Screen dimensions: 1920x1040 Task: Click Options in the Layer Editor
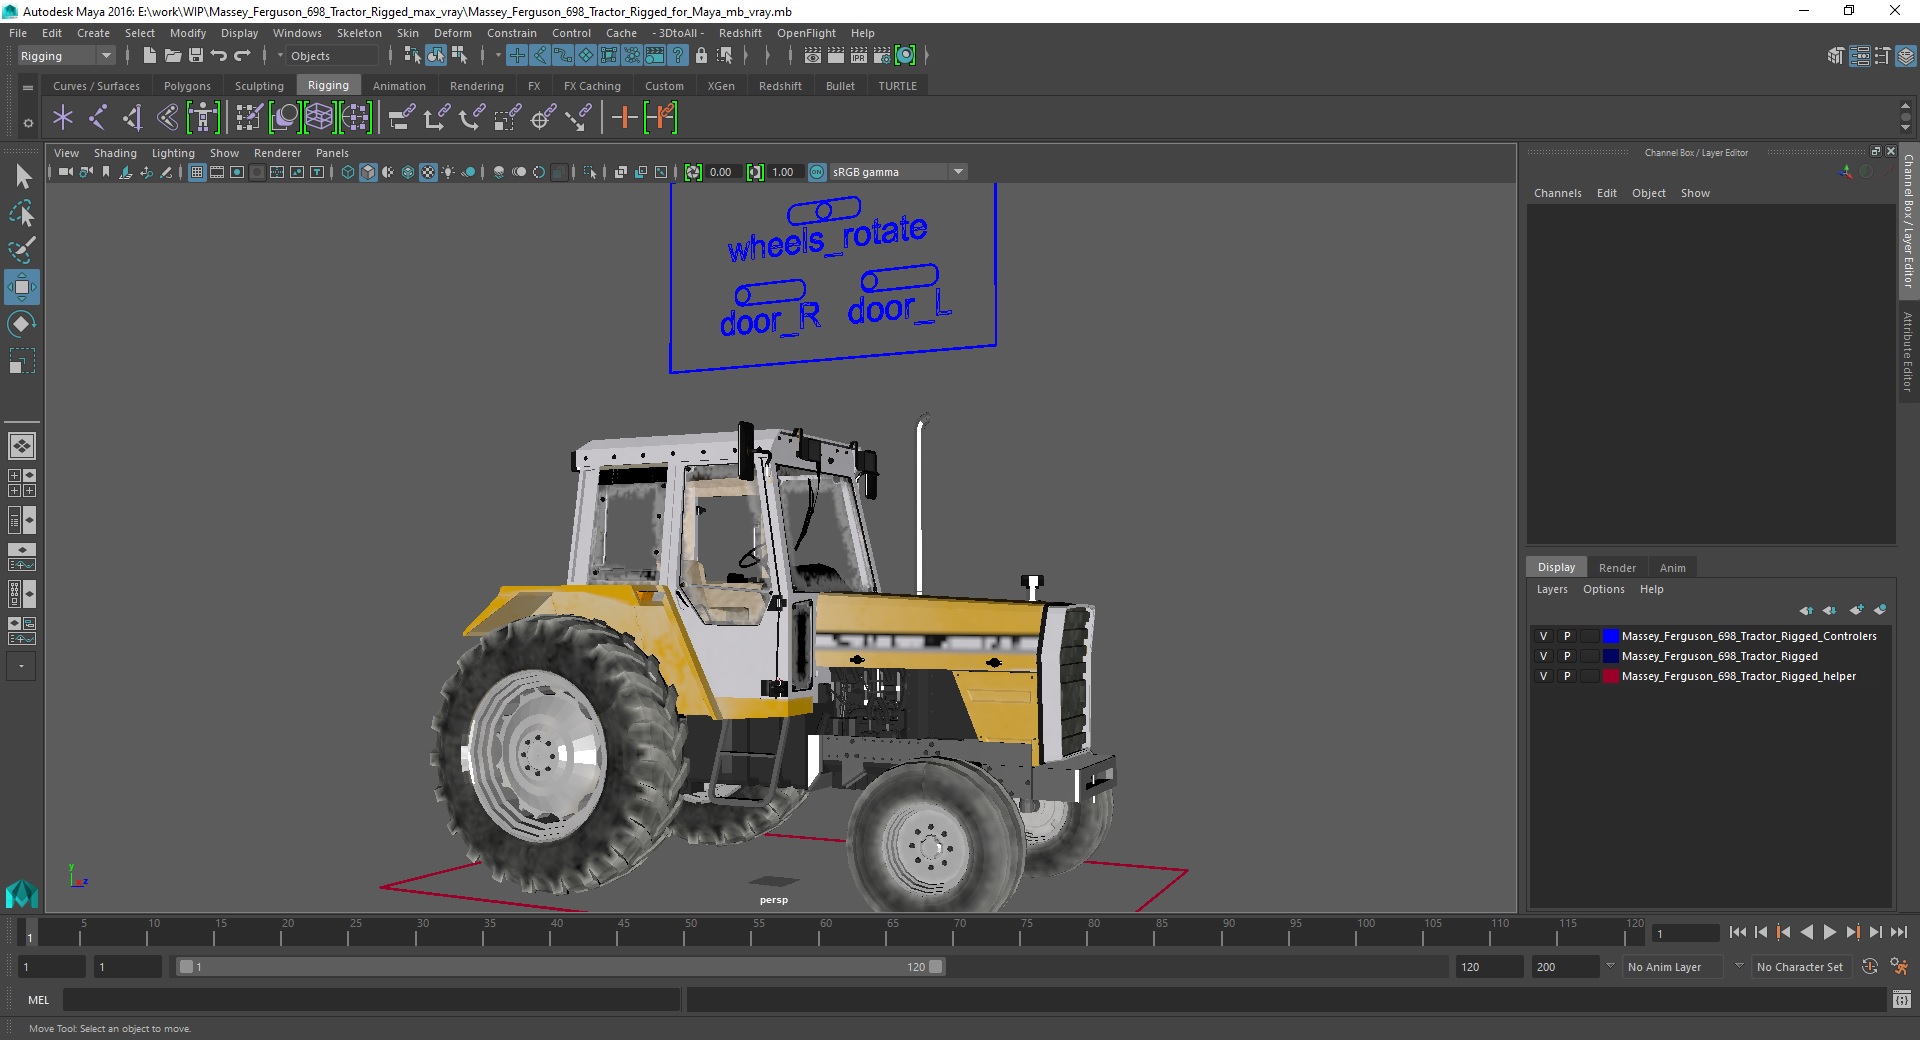pyautogui.click(x=1603, y=589)
